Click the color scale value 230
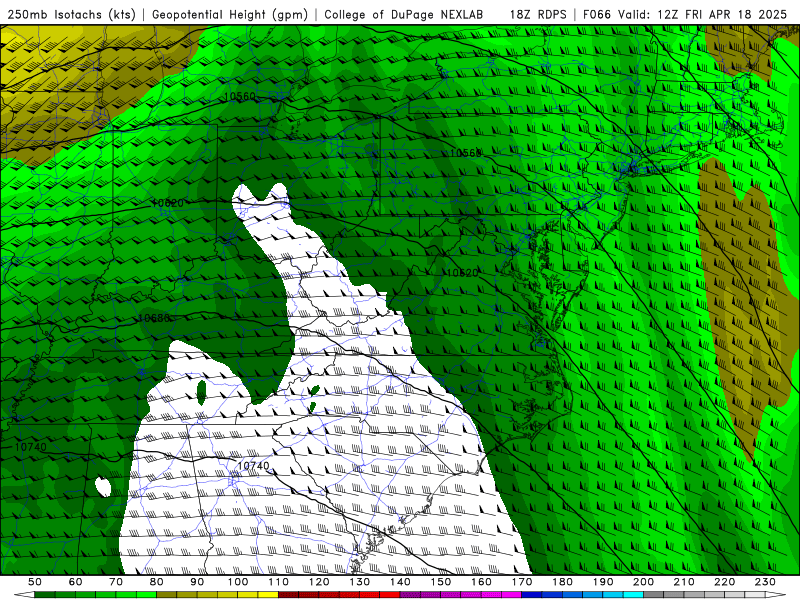Screen dimensions: 800x600 pos(765,582)
